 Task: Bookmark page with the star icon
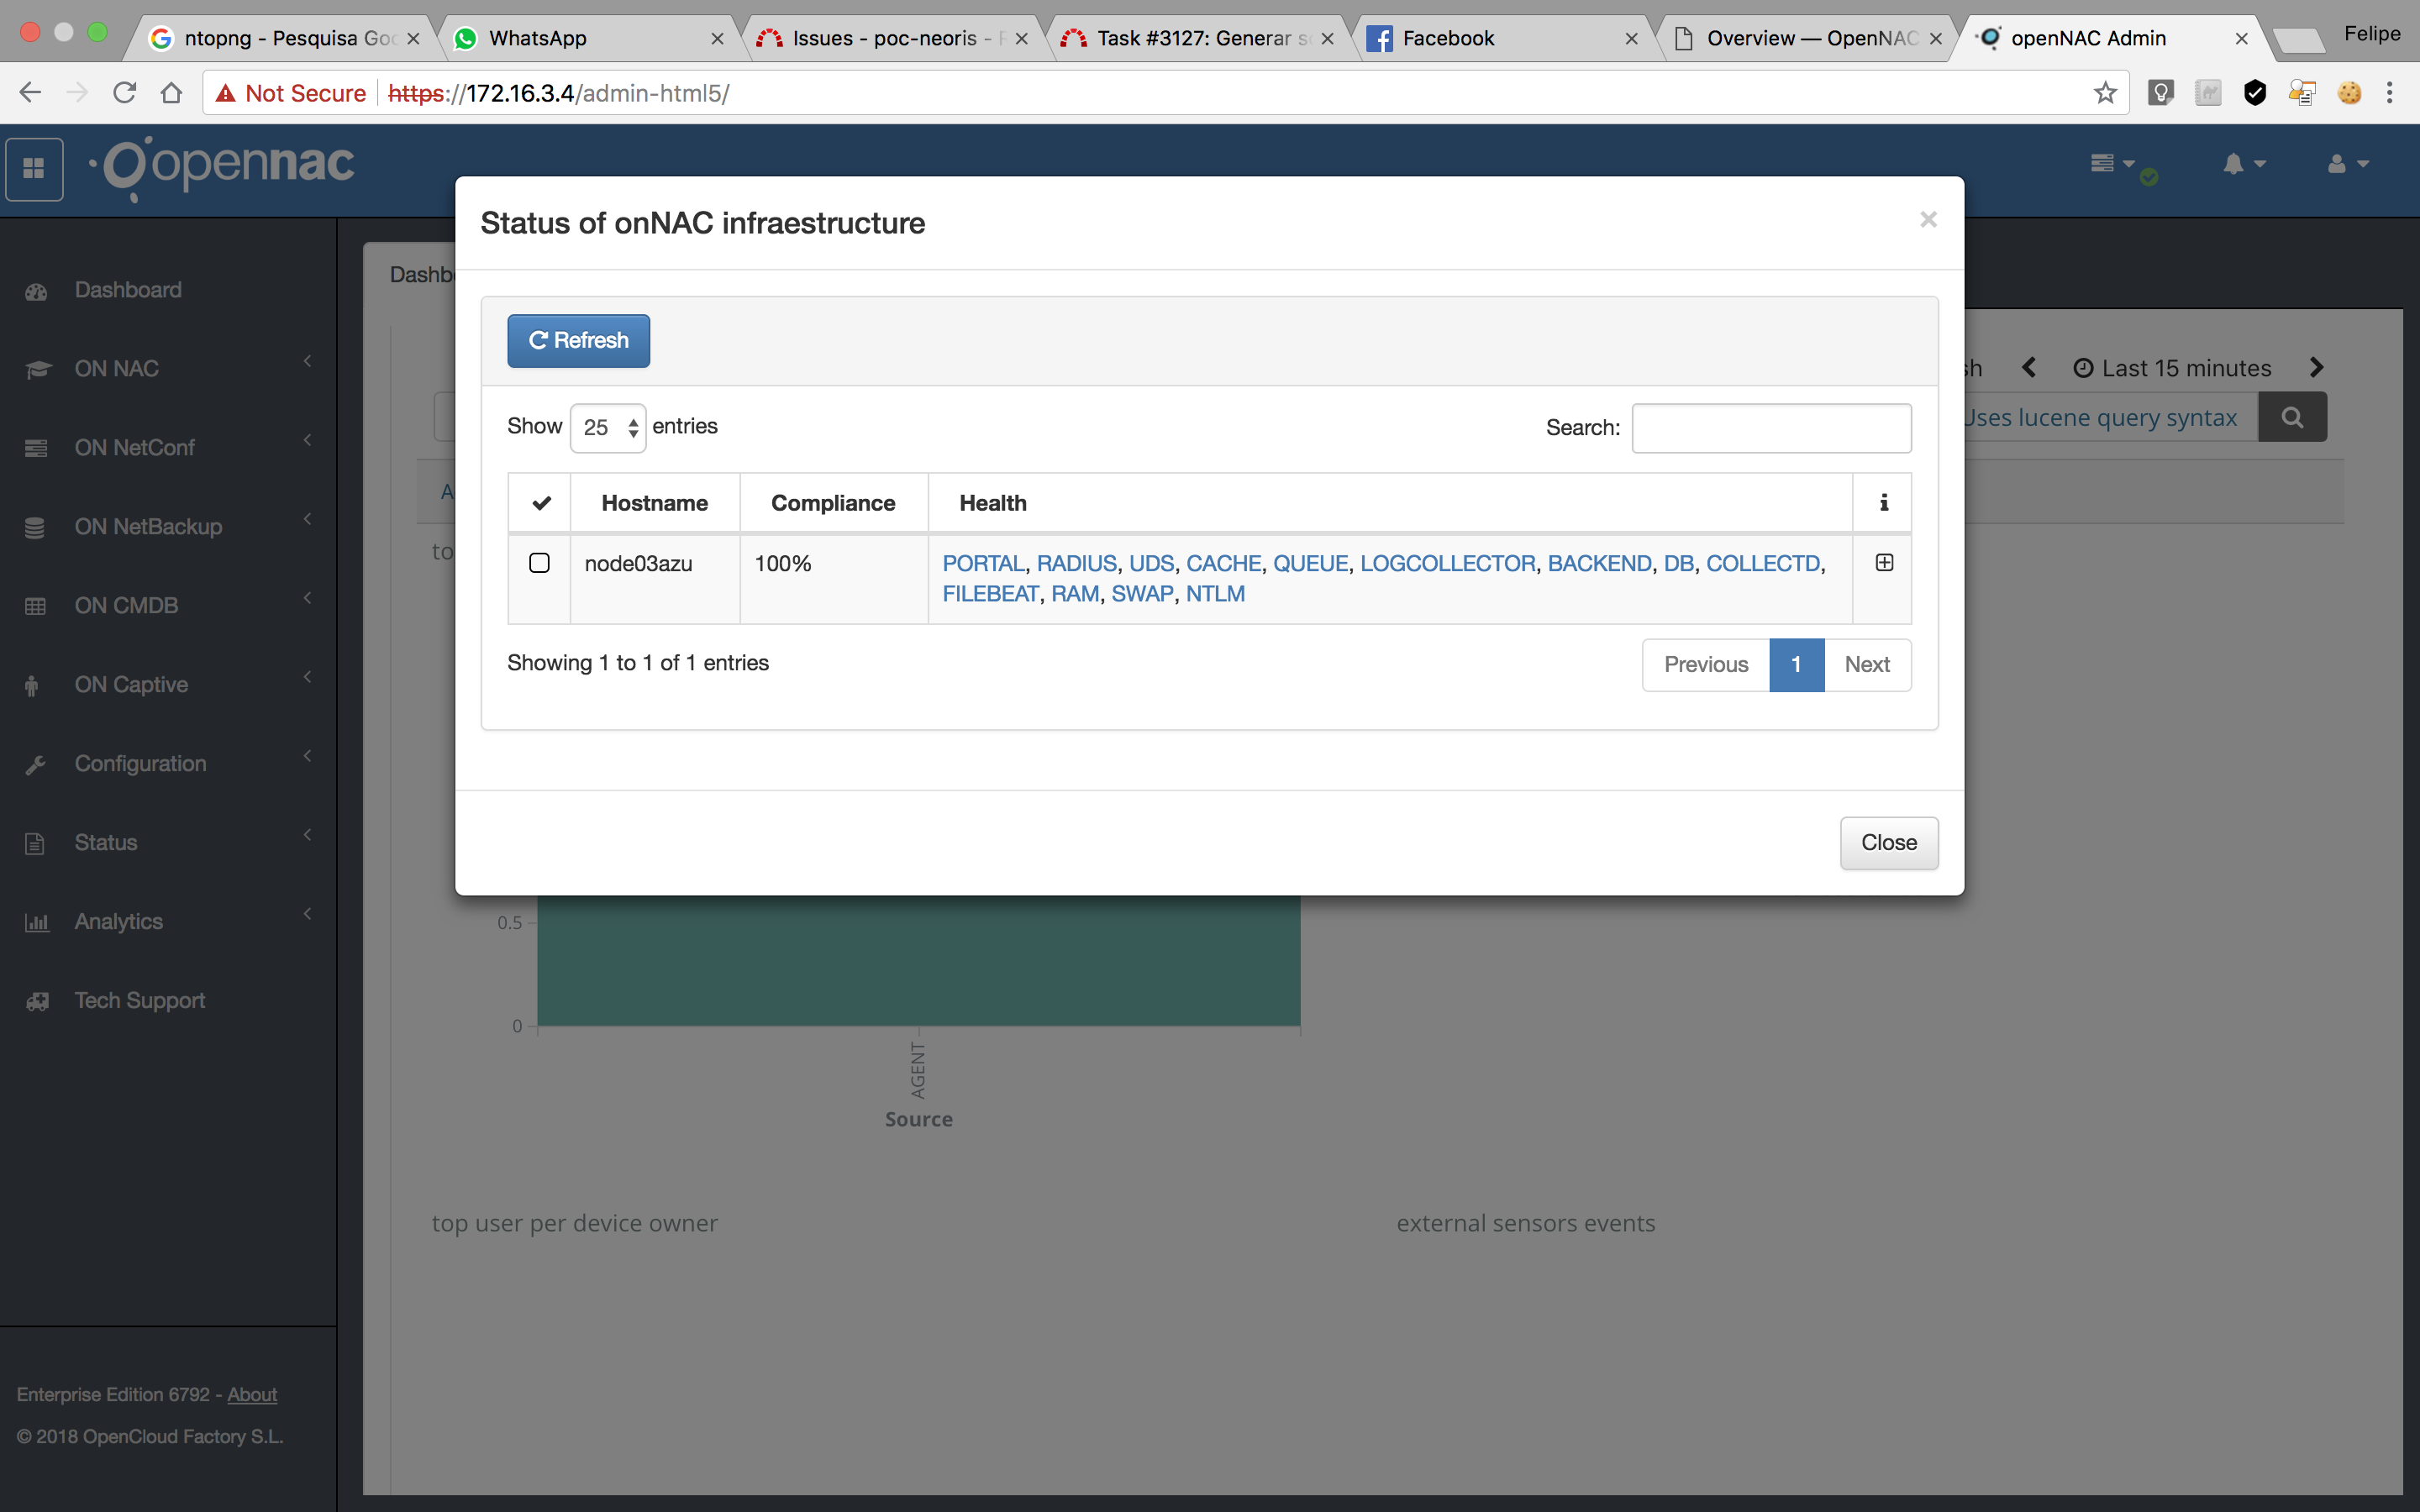2105,93
